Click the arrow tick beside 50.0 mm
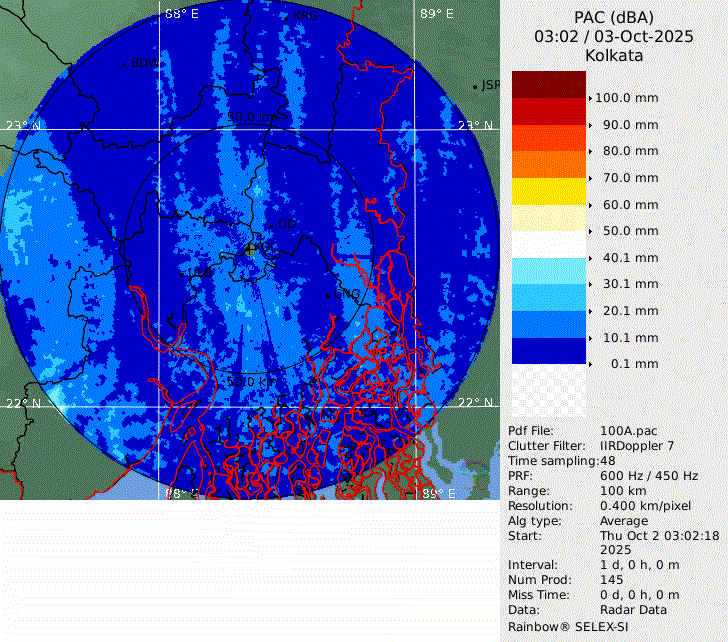Screen dimensions: 728x642 tap(590, 231)
